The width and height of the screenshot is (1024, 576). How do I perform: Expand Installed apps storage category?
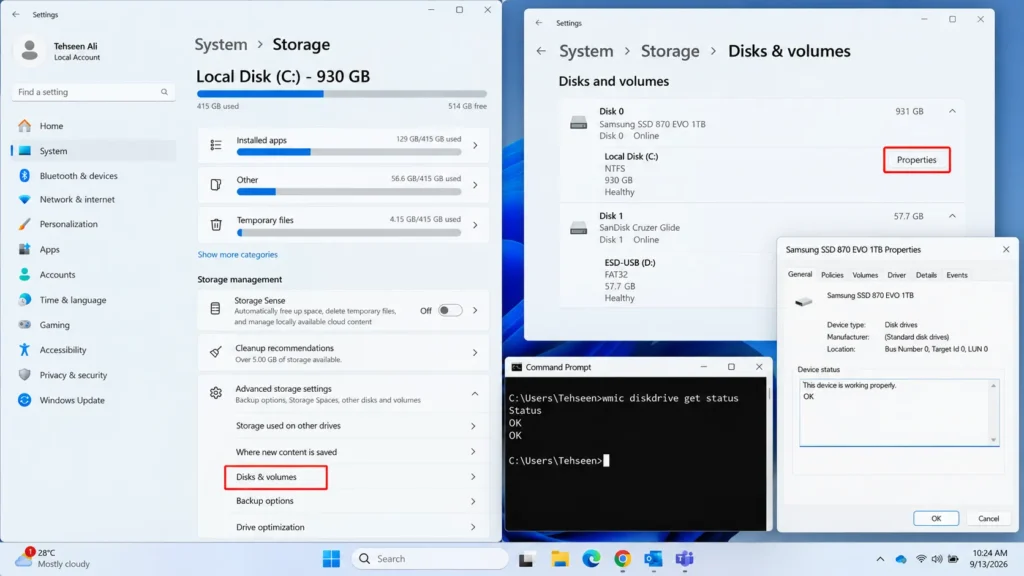click(x=475, y=145)
